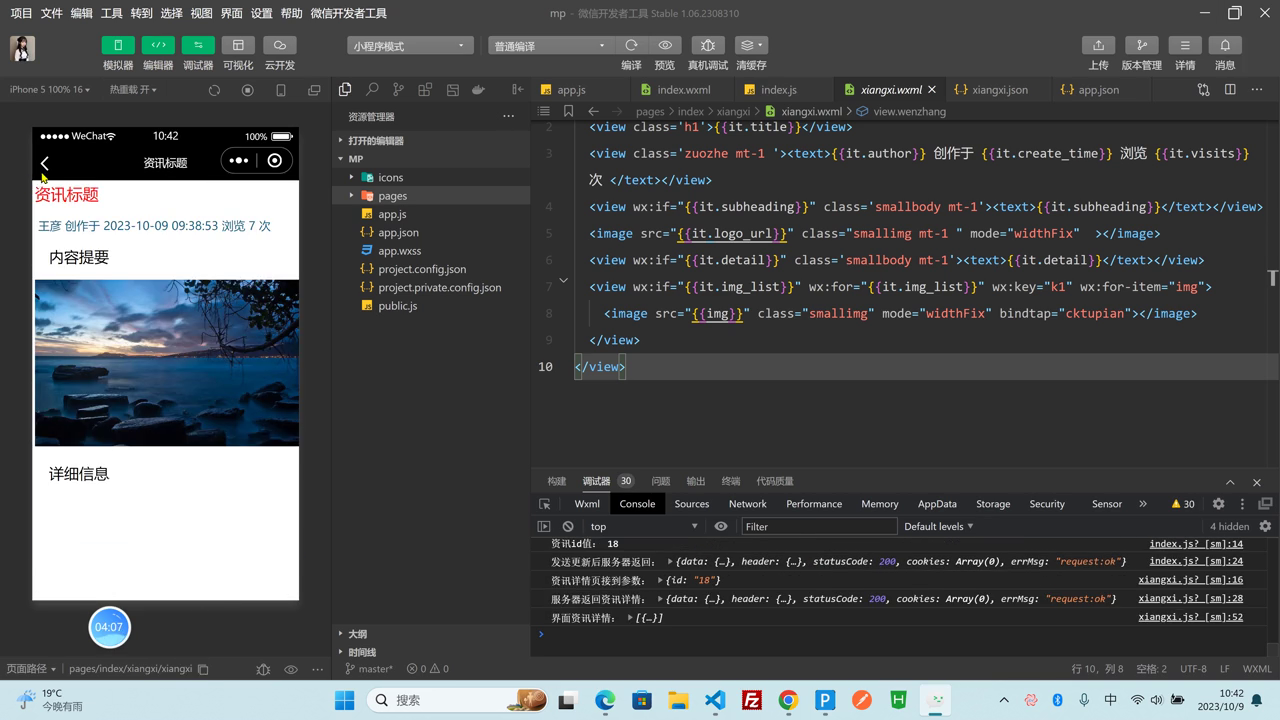This screenshot has height=720, width=1280.
Task: Open the Docker whale sidebar icon
Action: [478, 90]
